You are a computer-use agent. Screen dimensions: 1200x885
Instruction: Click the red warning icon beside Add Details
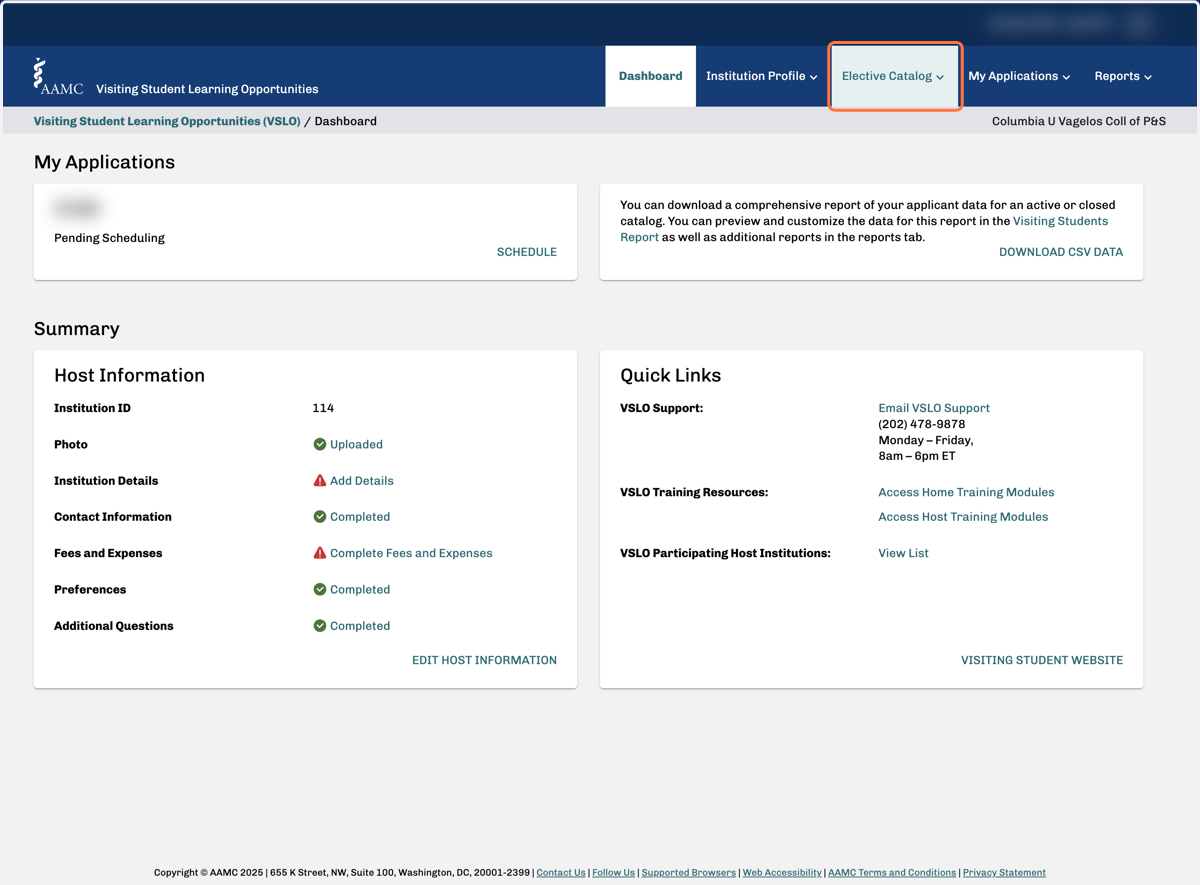320,481
